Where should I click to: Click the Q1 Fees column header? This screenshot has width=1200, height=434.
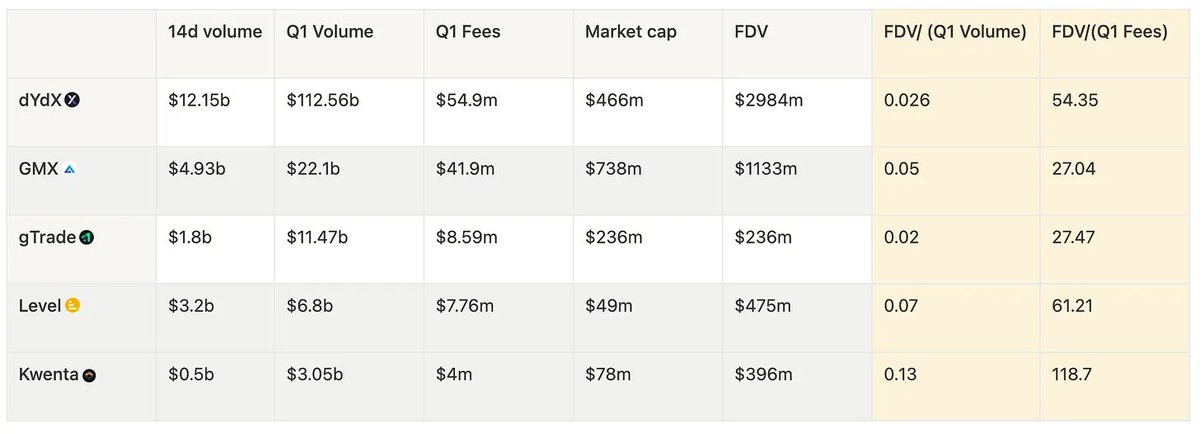pos(468,32)
